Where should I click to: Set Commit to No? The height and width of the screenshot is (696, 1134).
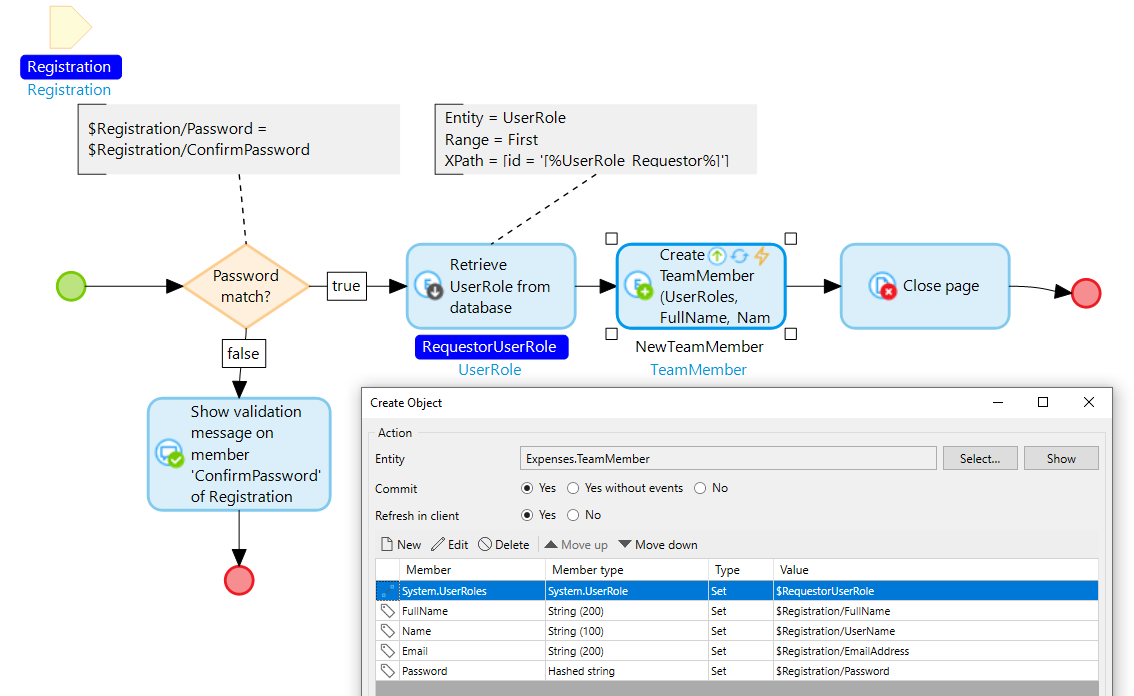click(700, 488)
